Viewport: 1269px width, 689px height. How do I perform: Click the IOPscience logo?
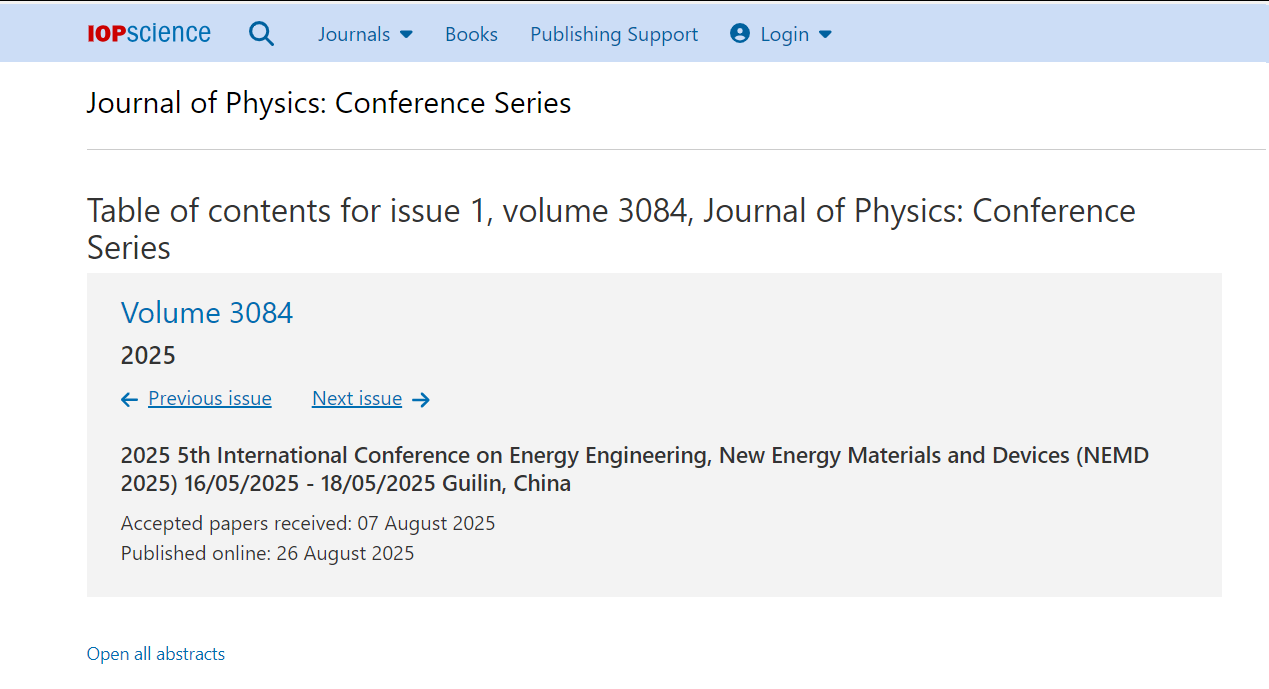tap(149, 33)
